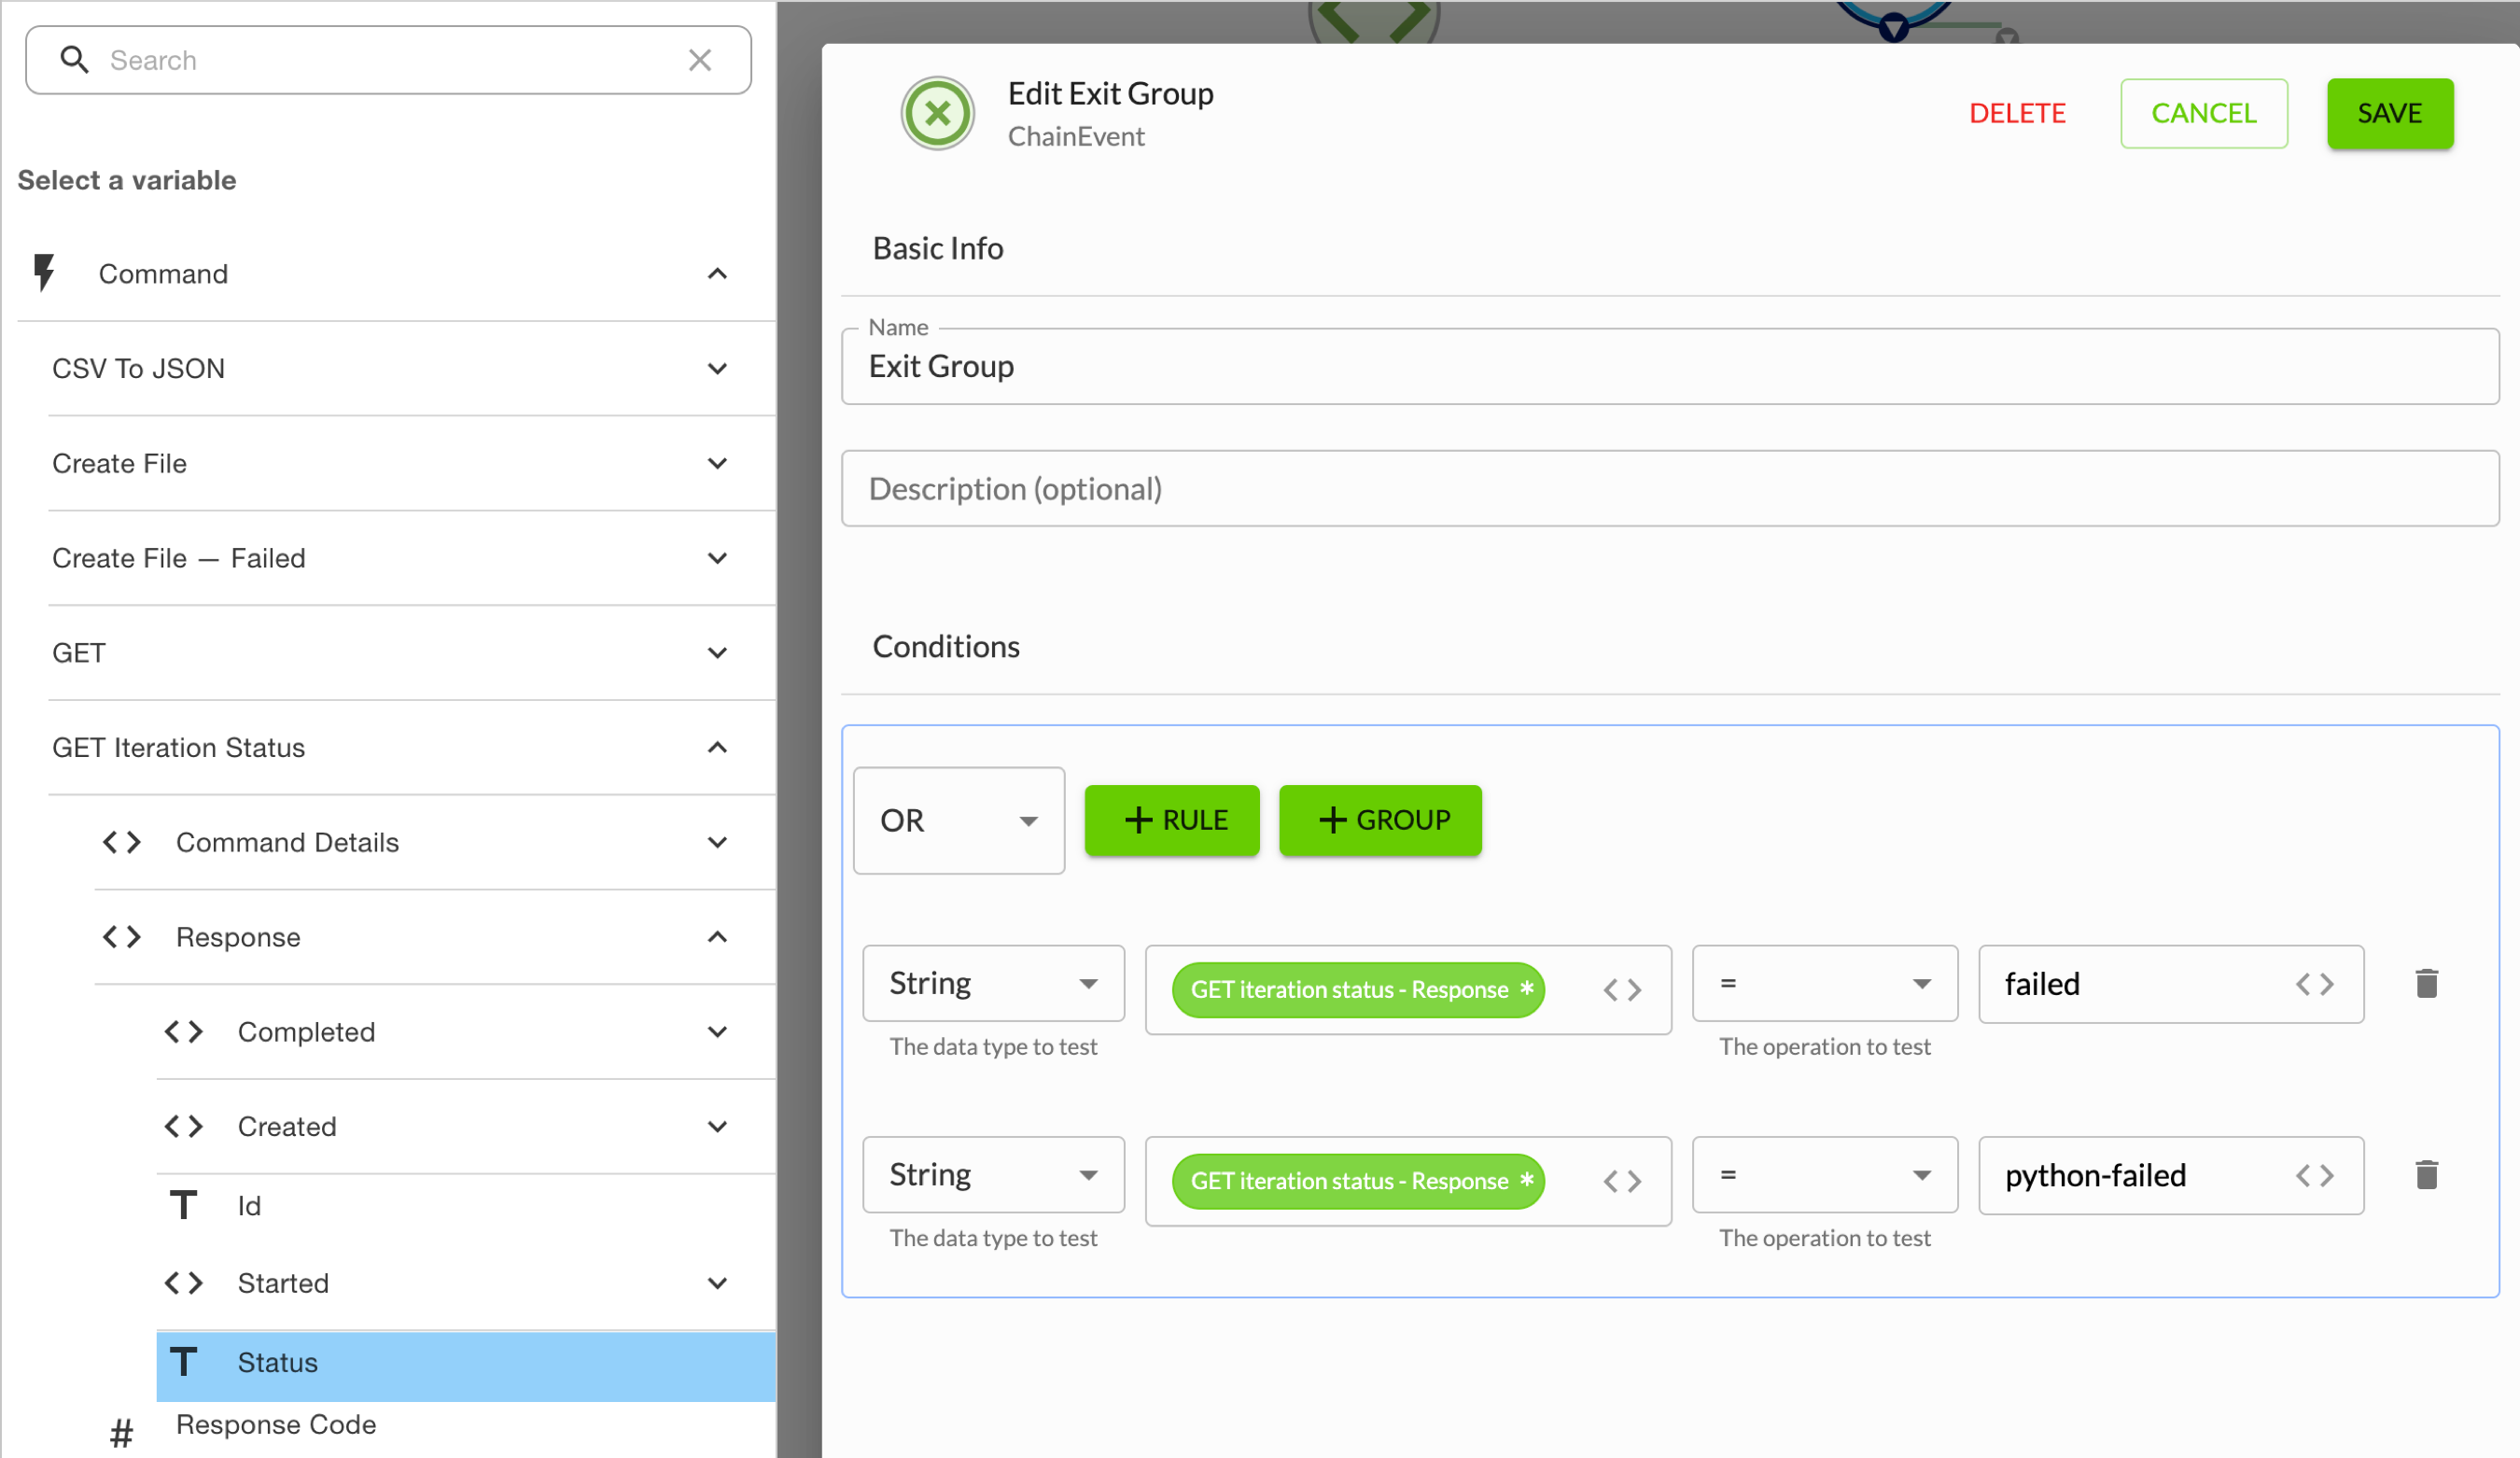This screenshot has height=1458, width=2520.
Task: Click the Response Code hash icon
Action: (x=121, y=1434)
